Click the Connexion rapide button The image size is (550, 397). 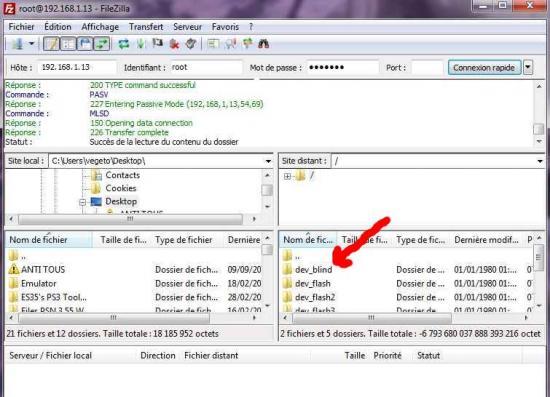pyautogui.click(x=484, y=68)
